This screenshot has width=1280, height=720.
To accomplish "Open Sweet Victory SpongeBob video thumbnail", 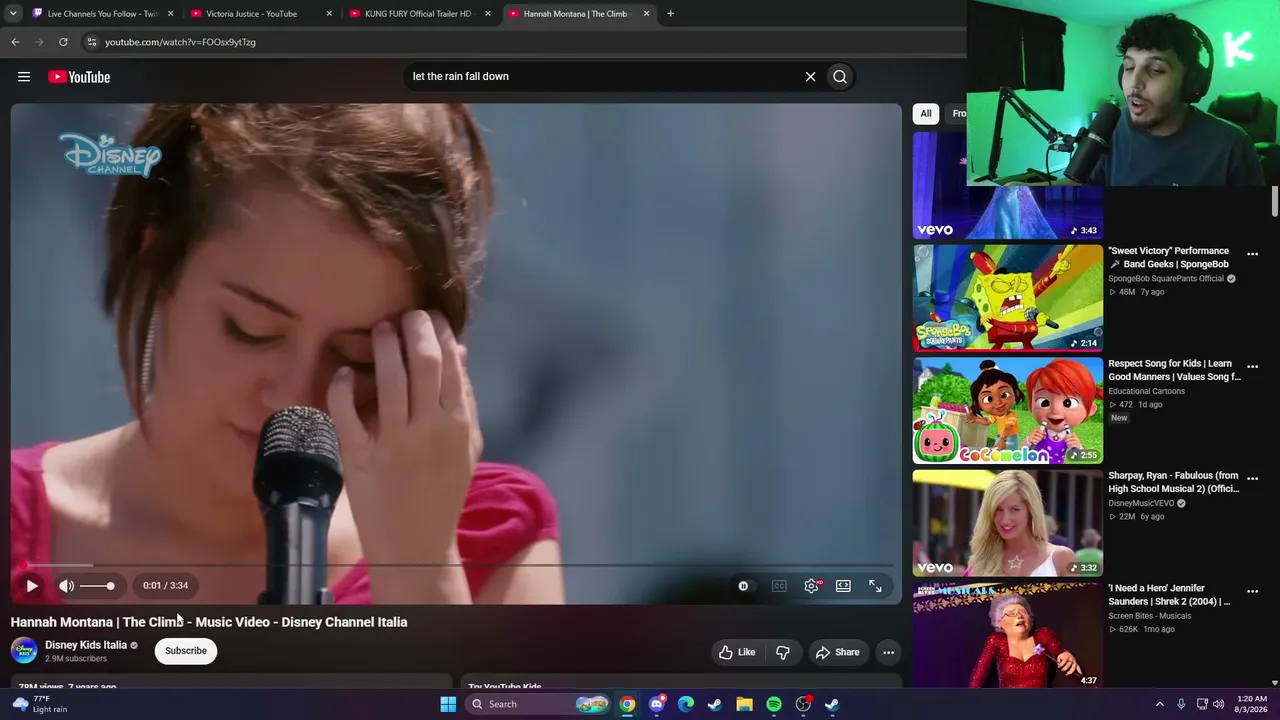I will coord(1008,298).
